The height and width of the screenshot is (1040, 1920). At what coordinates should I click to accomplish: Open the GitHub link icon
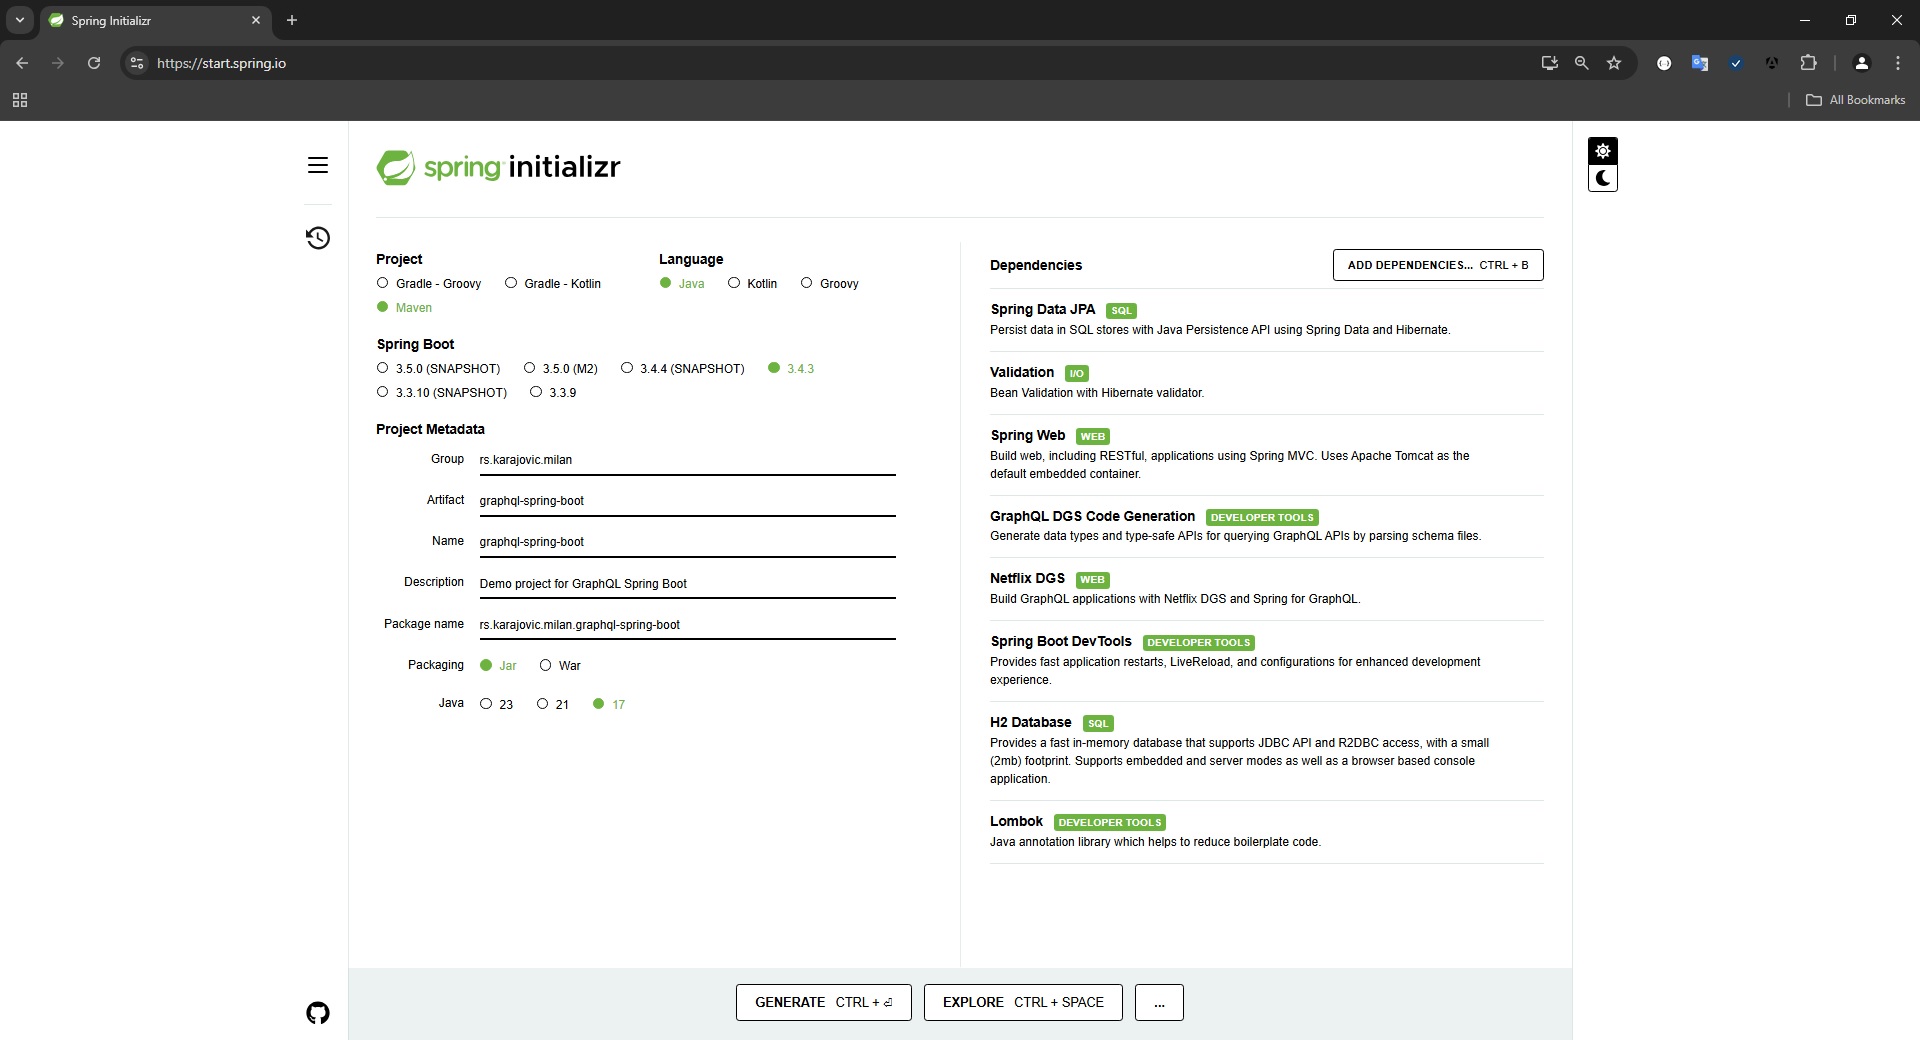coord(318,1013)
